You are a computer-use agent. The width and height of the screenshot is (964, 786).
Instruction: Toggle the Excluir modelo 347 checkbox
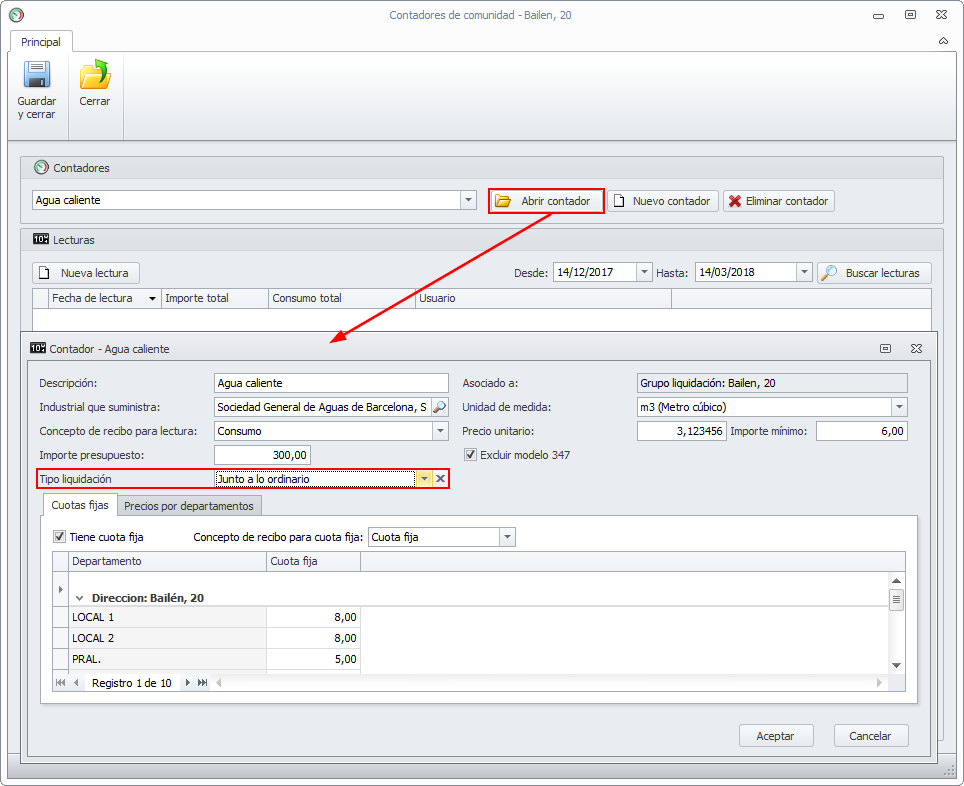(x=471, y=455)
